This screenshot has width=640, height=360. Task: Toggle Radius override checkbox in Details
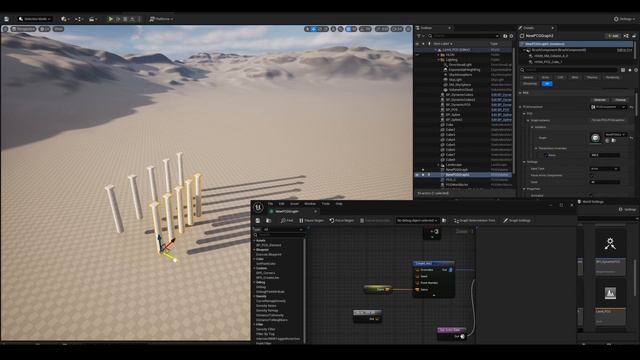coord(546,155)
